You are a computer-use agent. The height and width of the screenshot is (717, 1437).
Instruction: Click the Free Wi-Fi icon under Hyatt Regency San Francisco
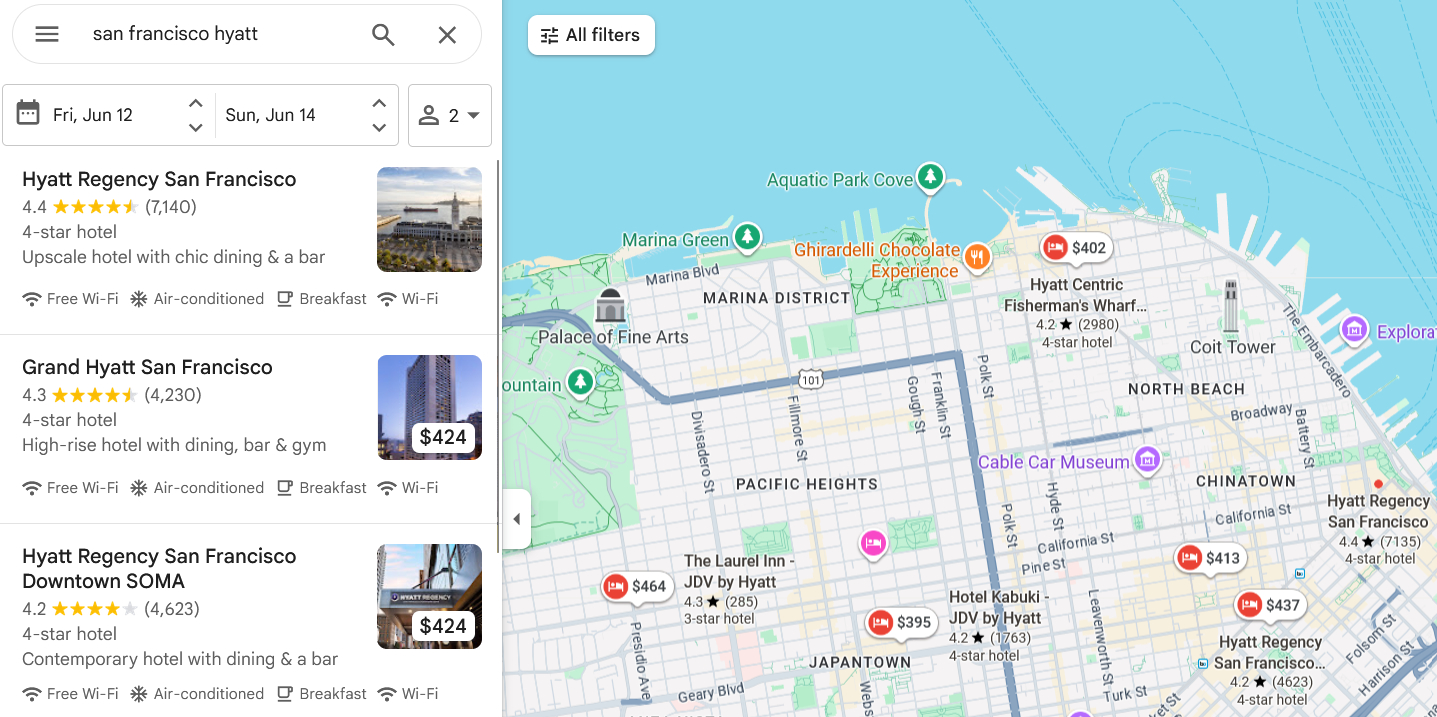point(32,299)
